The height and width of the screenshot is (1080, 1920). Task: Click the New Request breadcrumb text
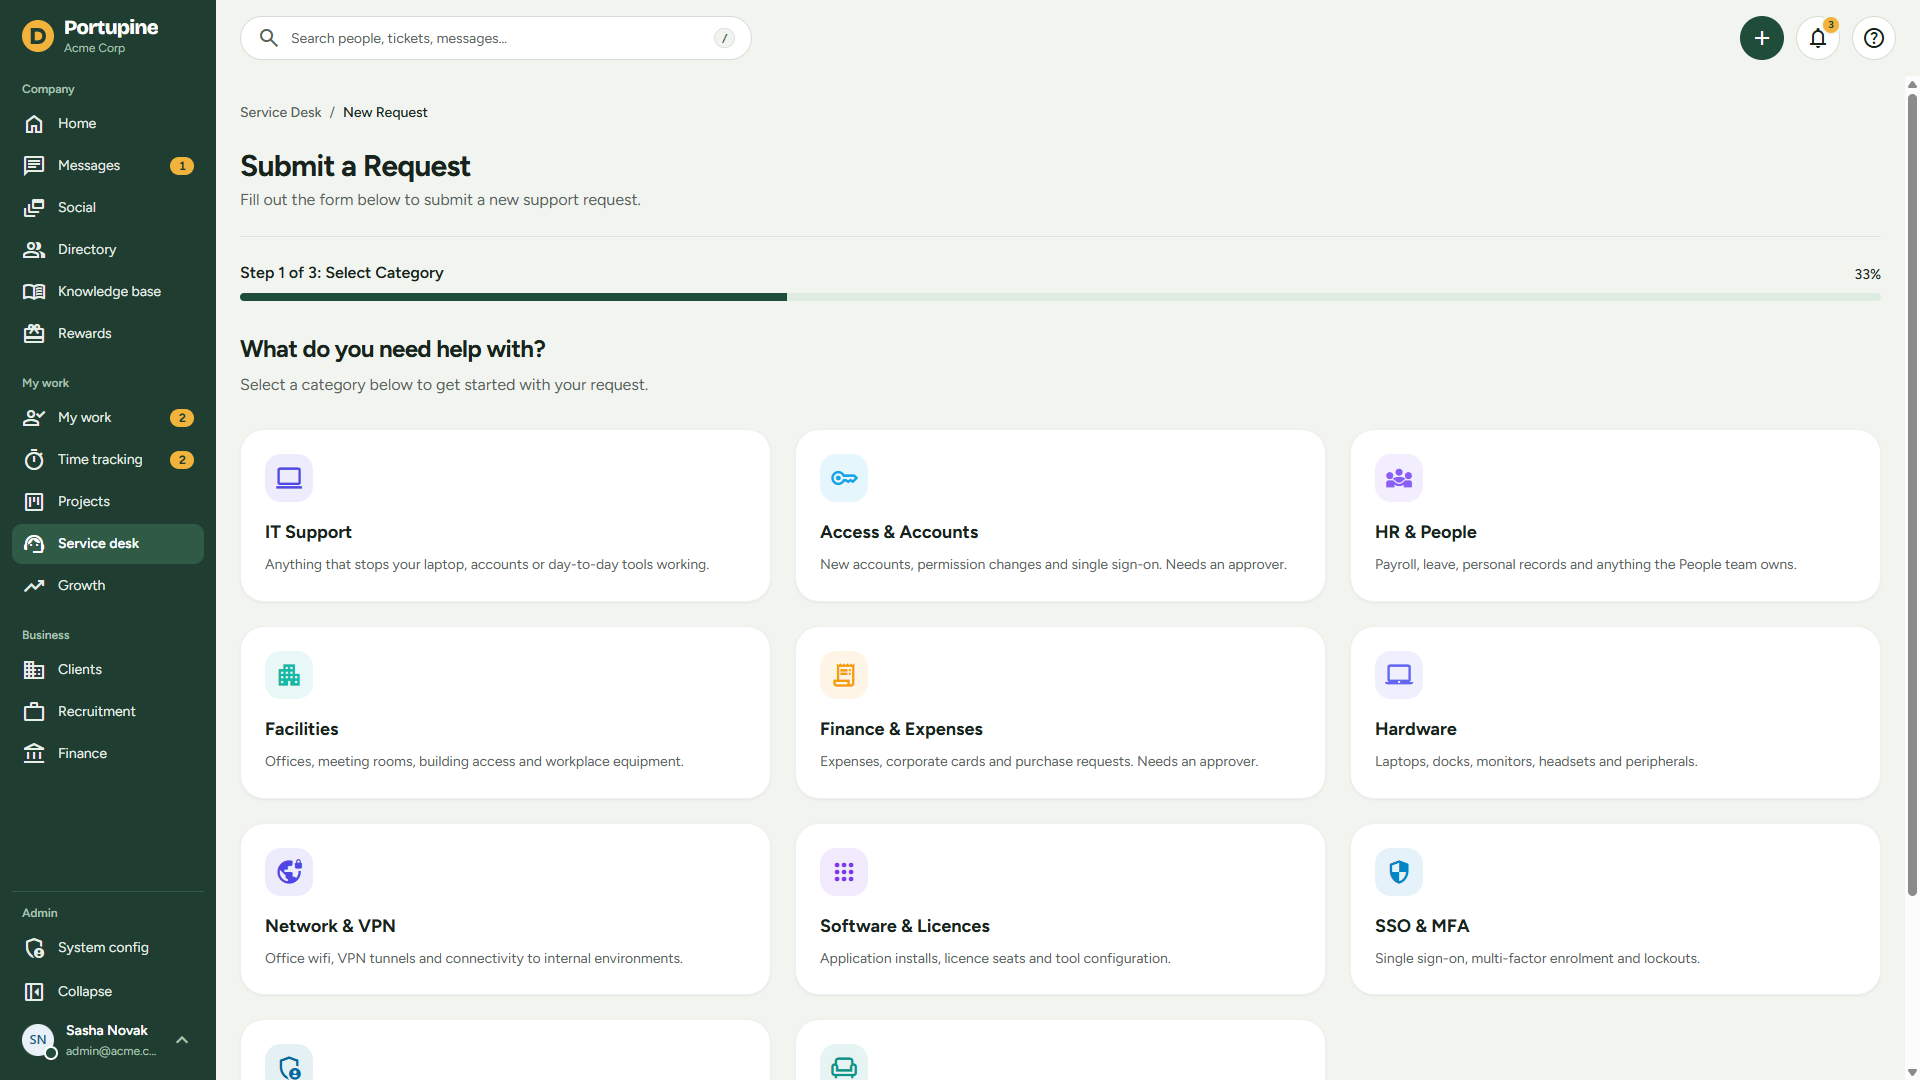(x=385, y=113)
